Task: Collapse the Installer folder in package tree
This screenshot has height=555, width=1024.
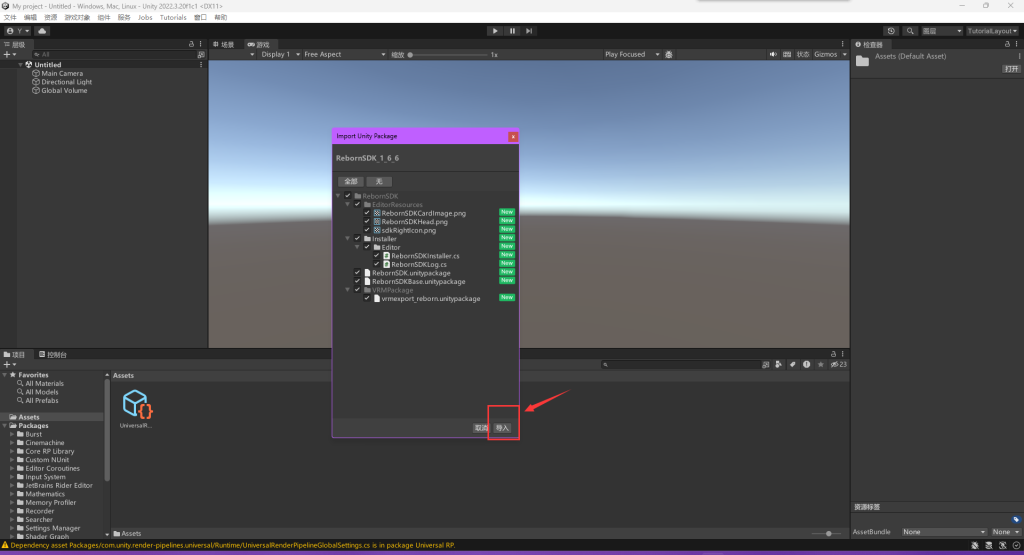Action: click(348, 239)
